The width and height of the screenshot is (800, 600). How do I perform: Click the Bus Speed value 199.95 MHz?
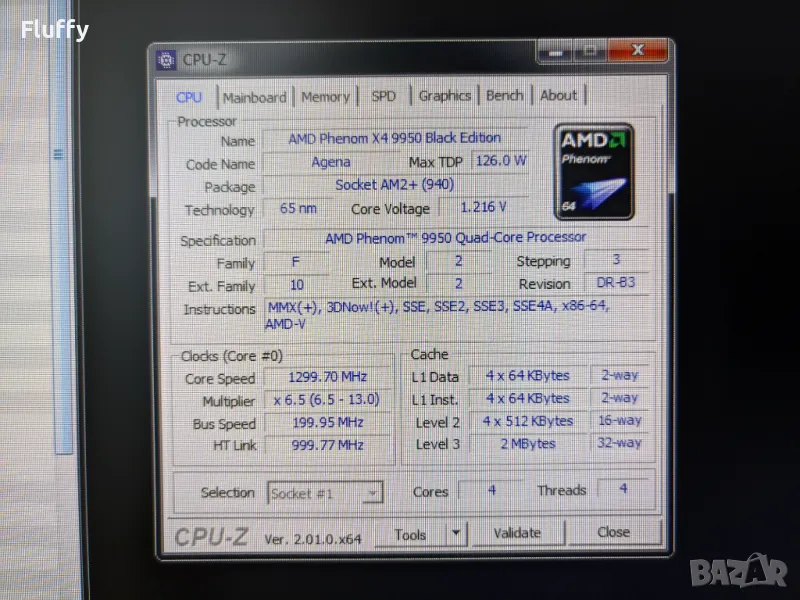pos(328,422)
